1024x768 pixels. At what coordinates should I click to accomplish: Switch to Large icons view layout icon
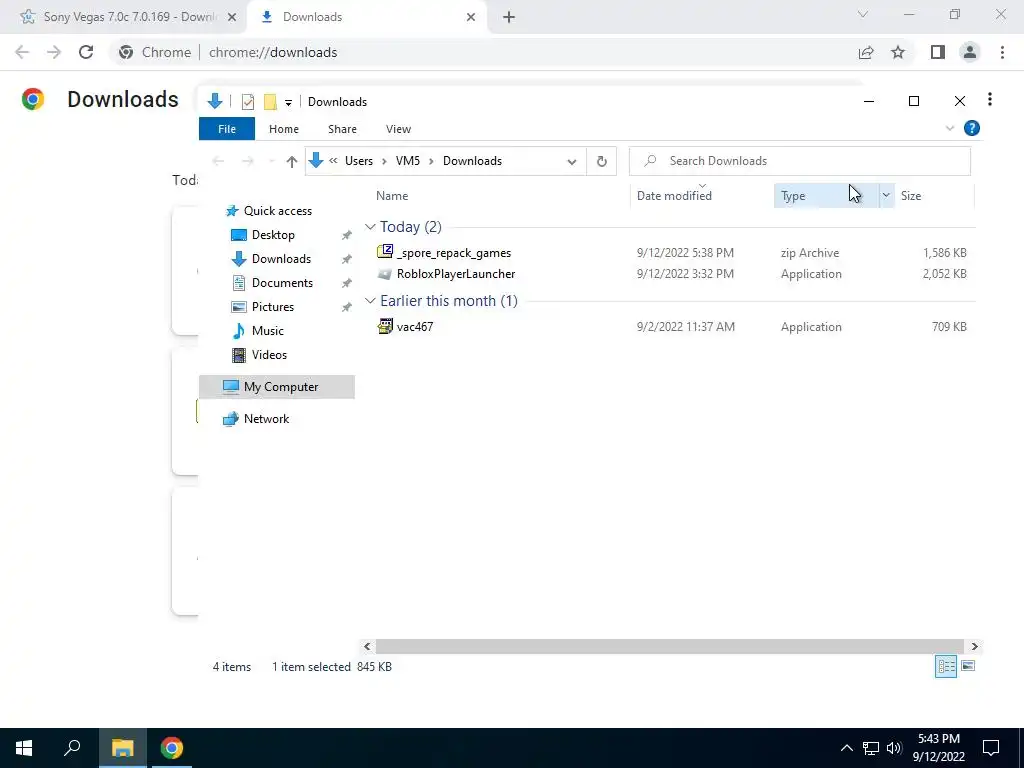[968, 666]
